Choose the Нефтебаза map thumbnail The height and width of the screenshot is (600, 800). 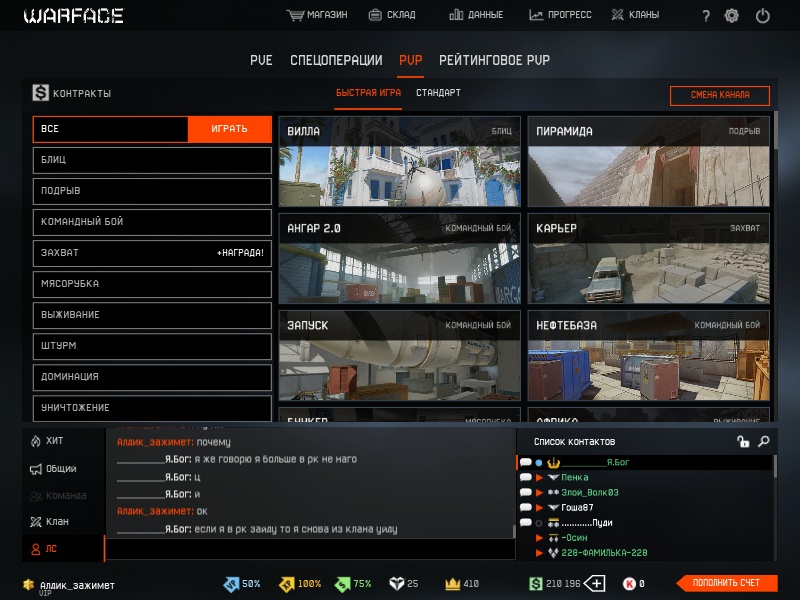648,355
